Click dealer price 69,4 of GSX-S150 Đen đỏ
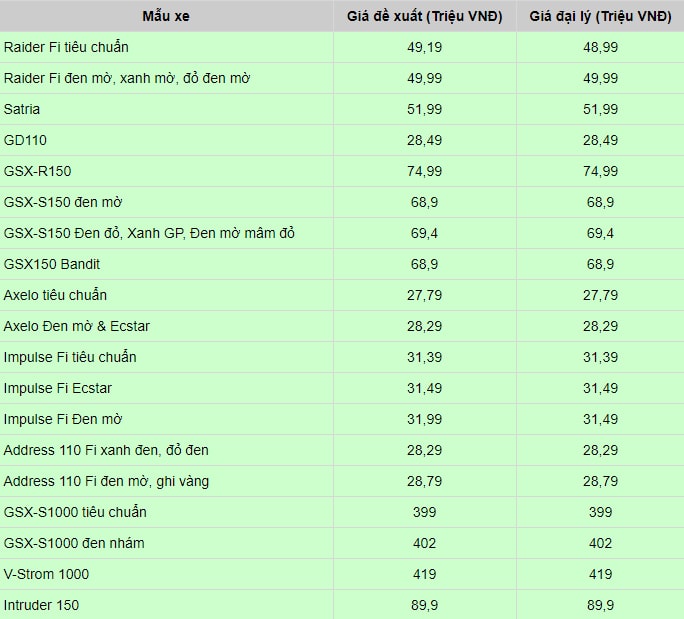The height and width of the screenshot is (619, 684). [x=600, y=233]
